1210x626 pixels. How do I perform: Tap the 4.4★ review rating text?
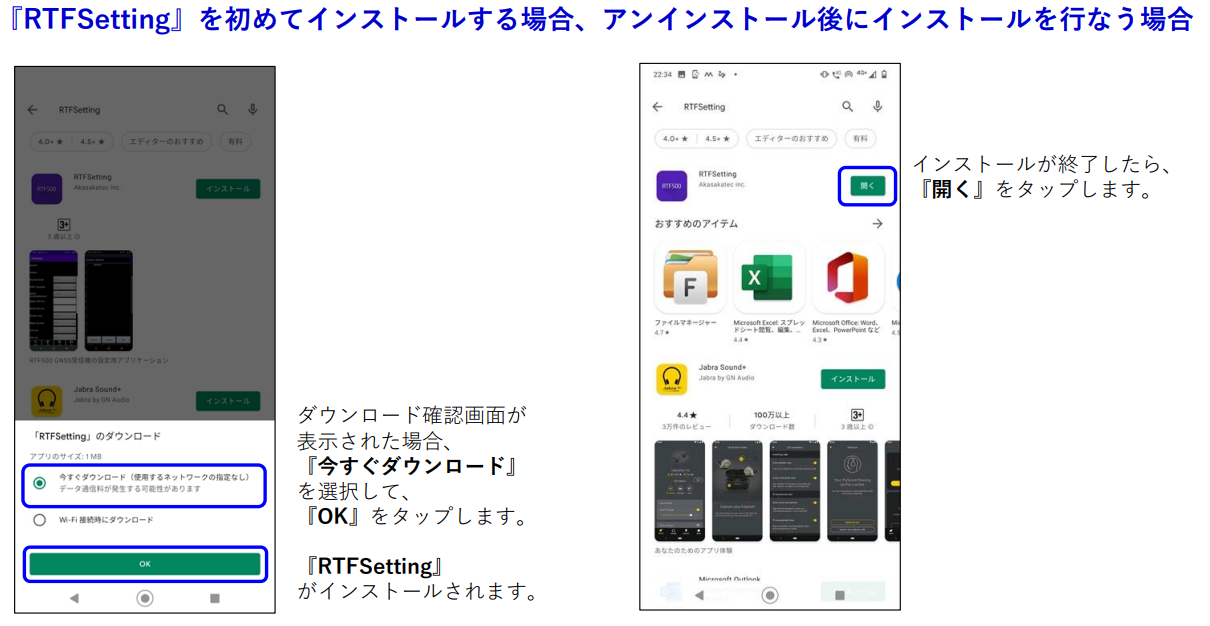686,415
